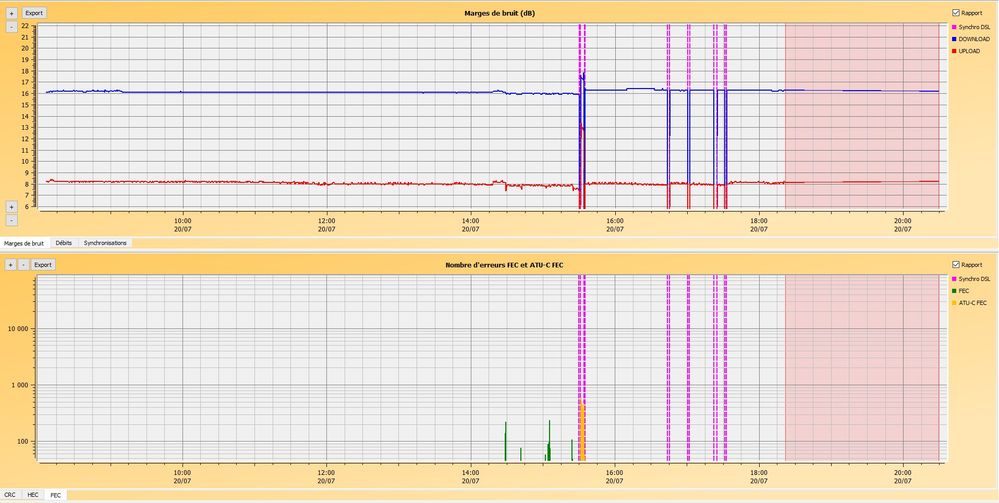
Task: Export the FEC errors chart
Action: click(x=42, y=265)
